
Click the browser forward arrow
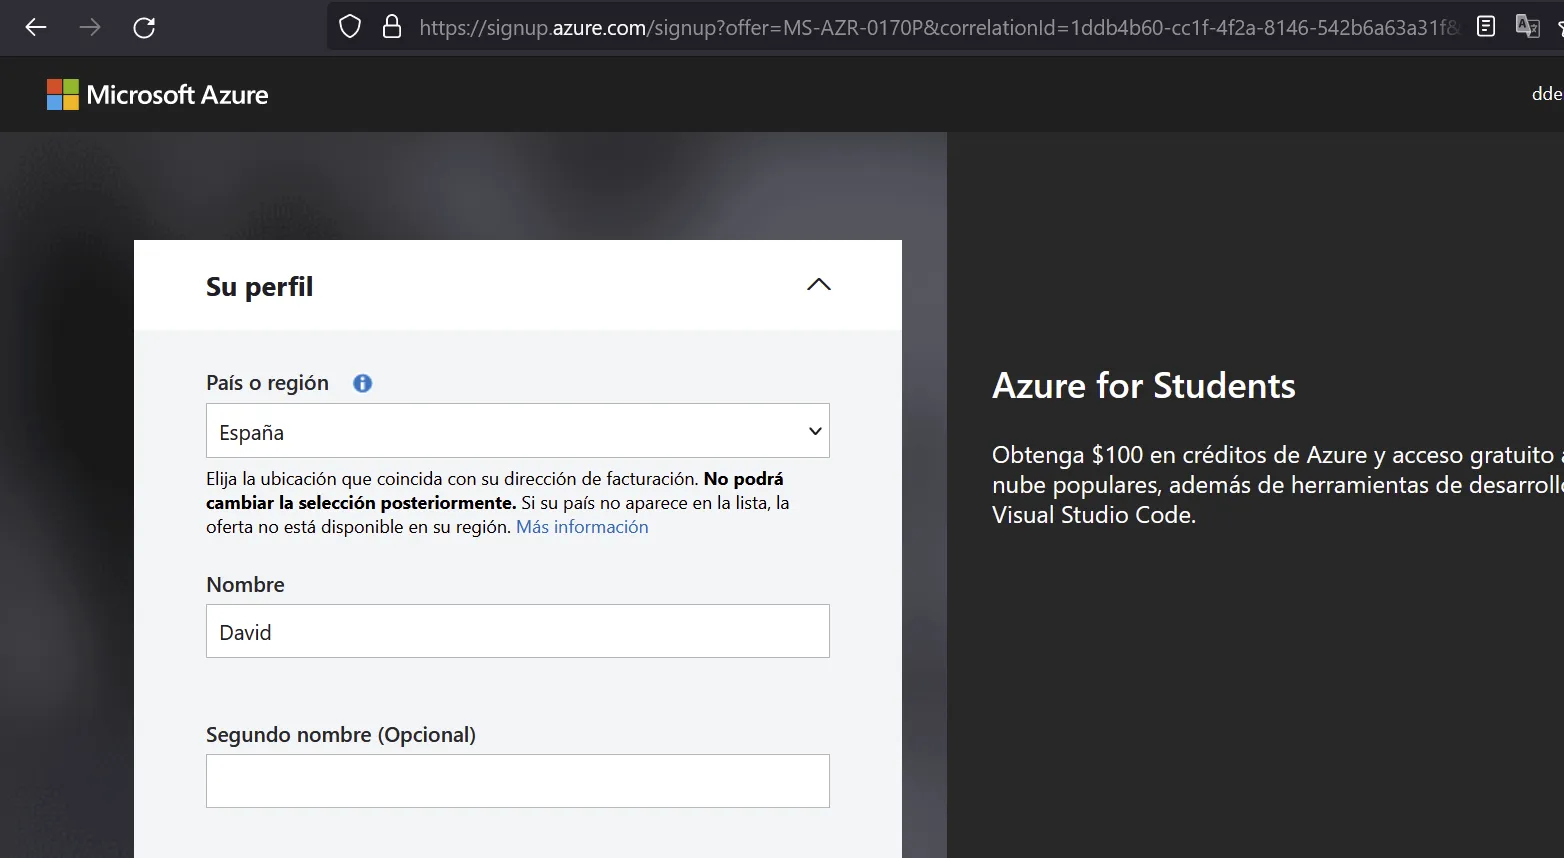90,27
